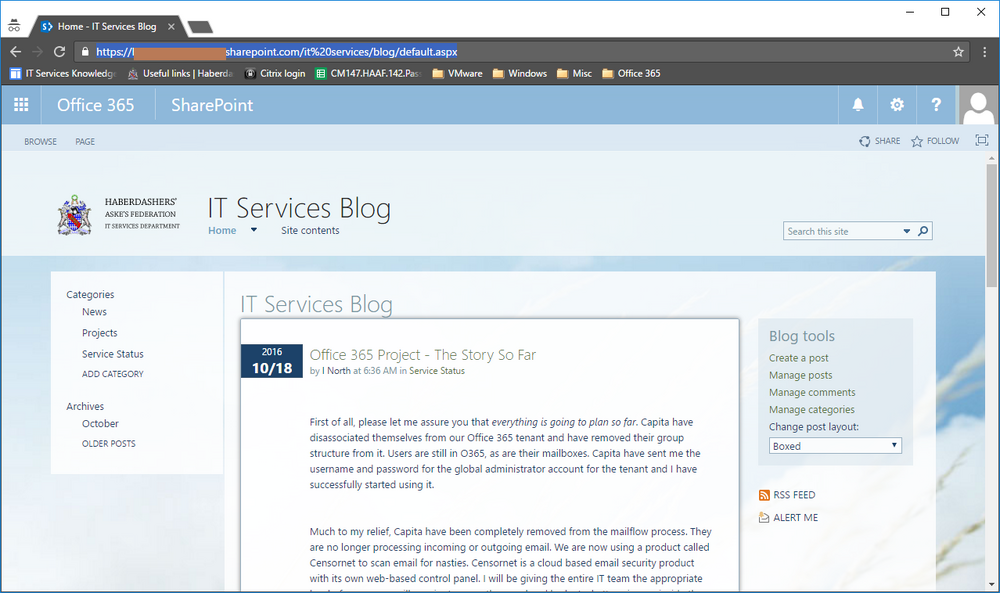Open the News category
Viewport: 1000px width, 593px height.
(94, 312)
